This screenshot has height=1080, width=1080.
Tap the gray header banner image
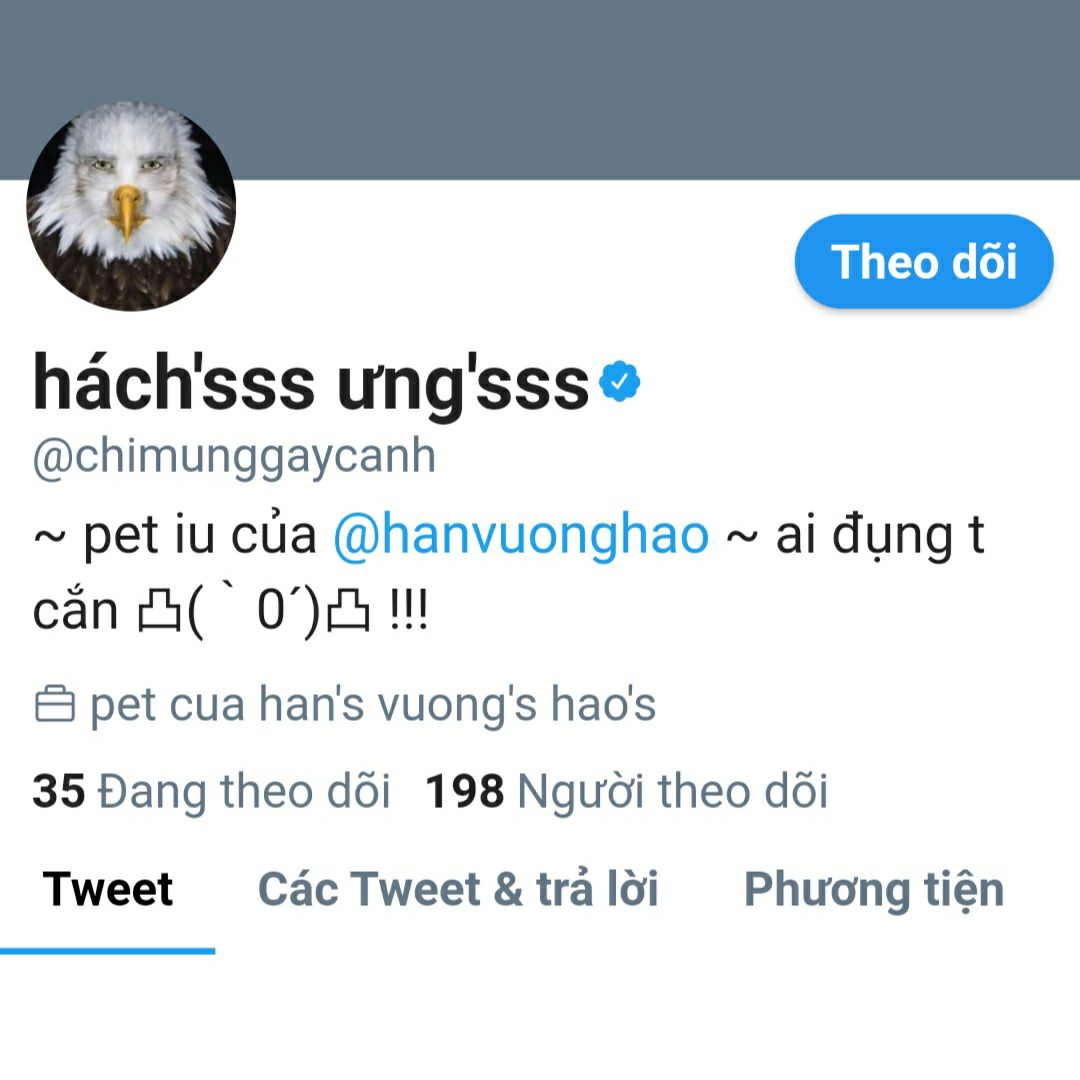coord(540,90)
